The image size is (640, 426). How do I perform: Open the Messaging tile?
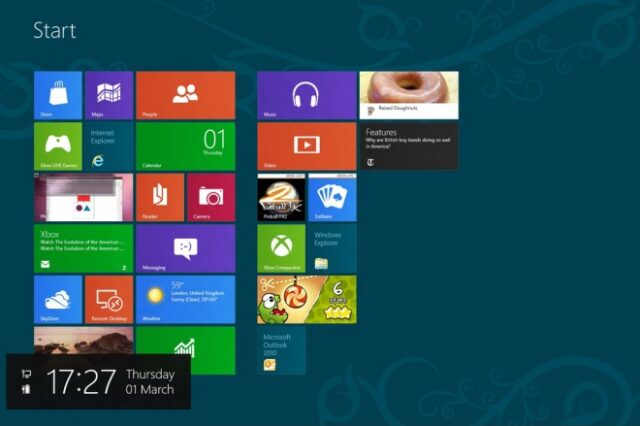point(185,248)
